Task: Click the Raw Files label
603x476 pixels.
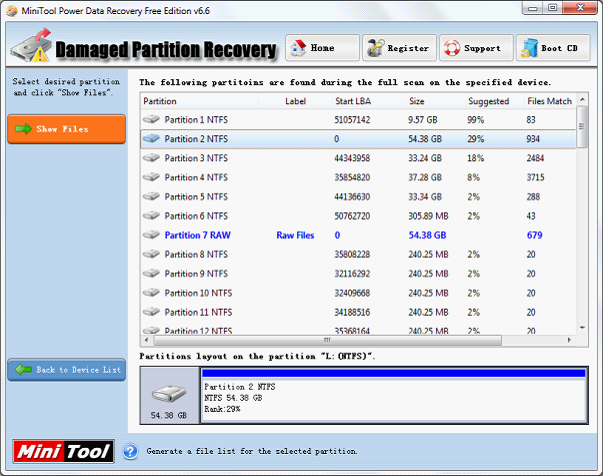Action: (x=295, y=235)
